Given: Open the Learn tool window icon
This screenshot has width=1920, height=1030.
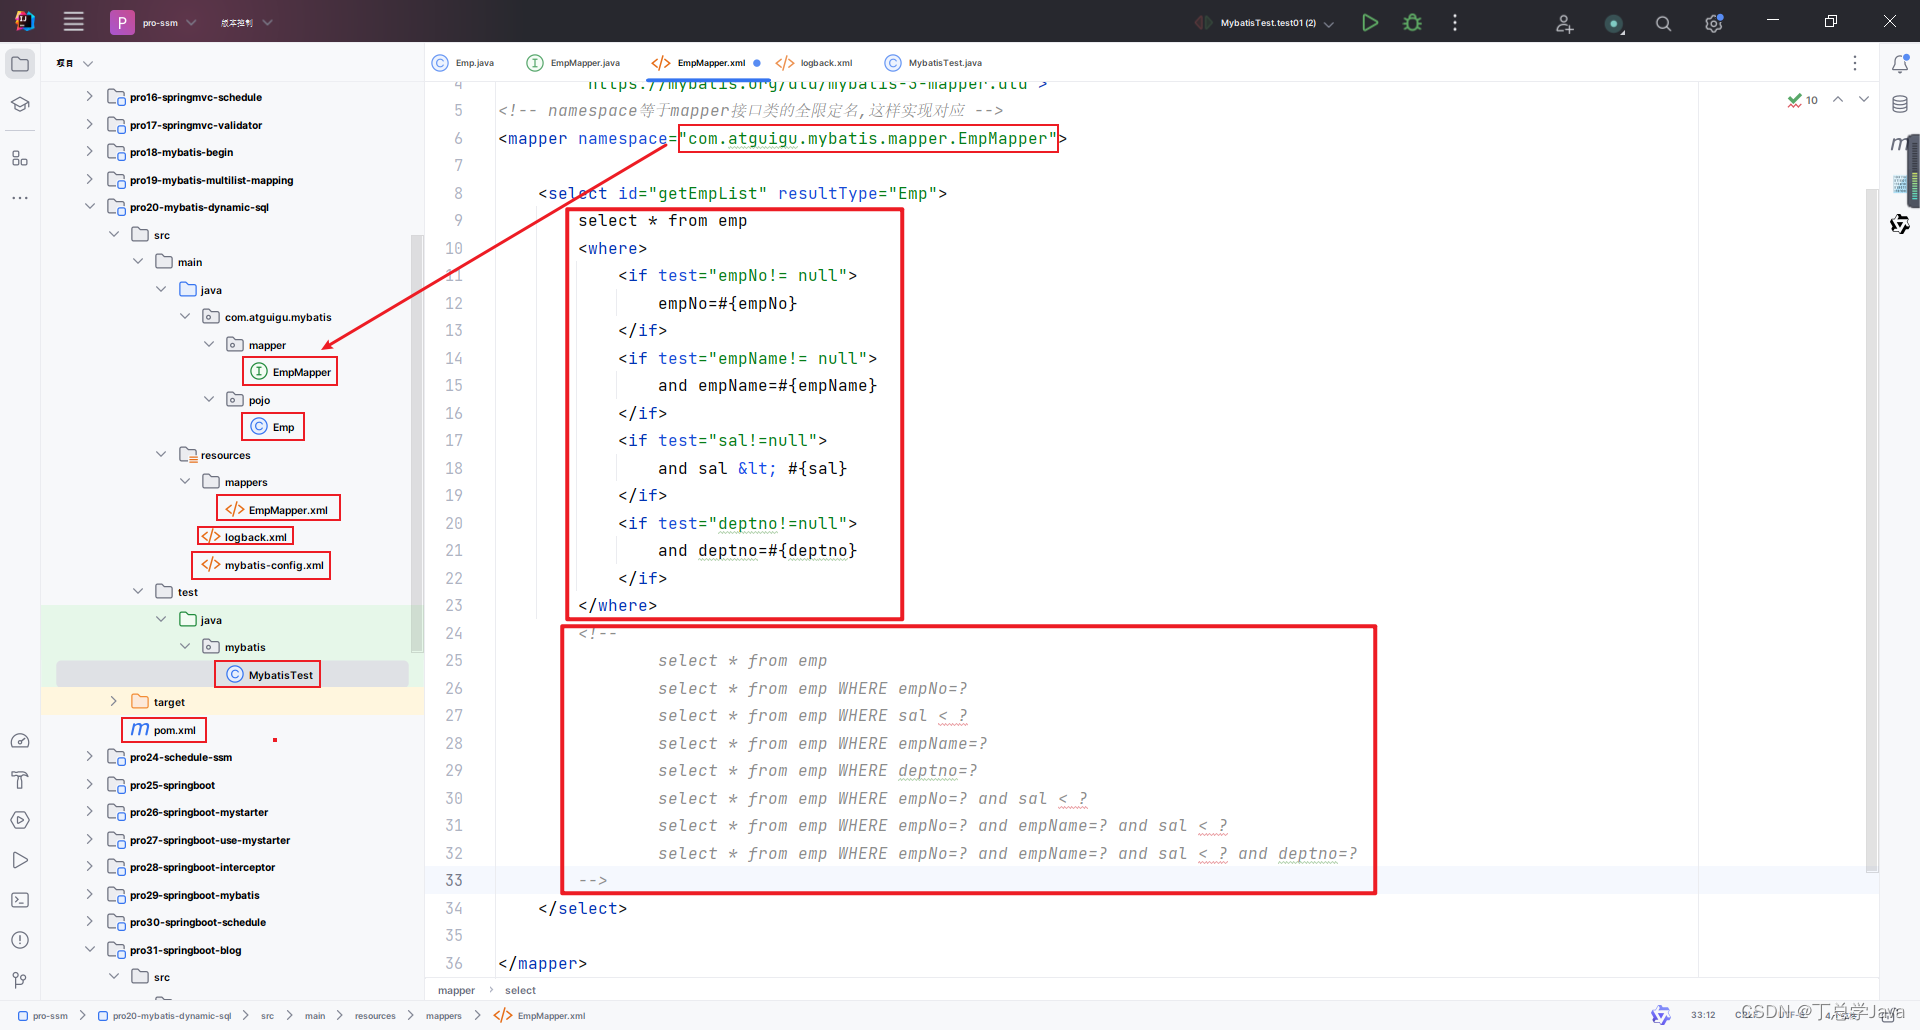Looking at the screenshot, I should [20, 104].
